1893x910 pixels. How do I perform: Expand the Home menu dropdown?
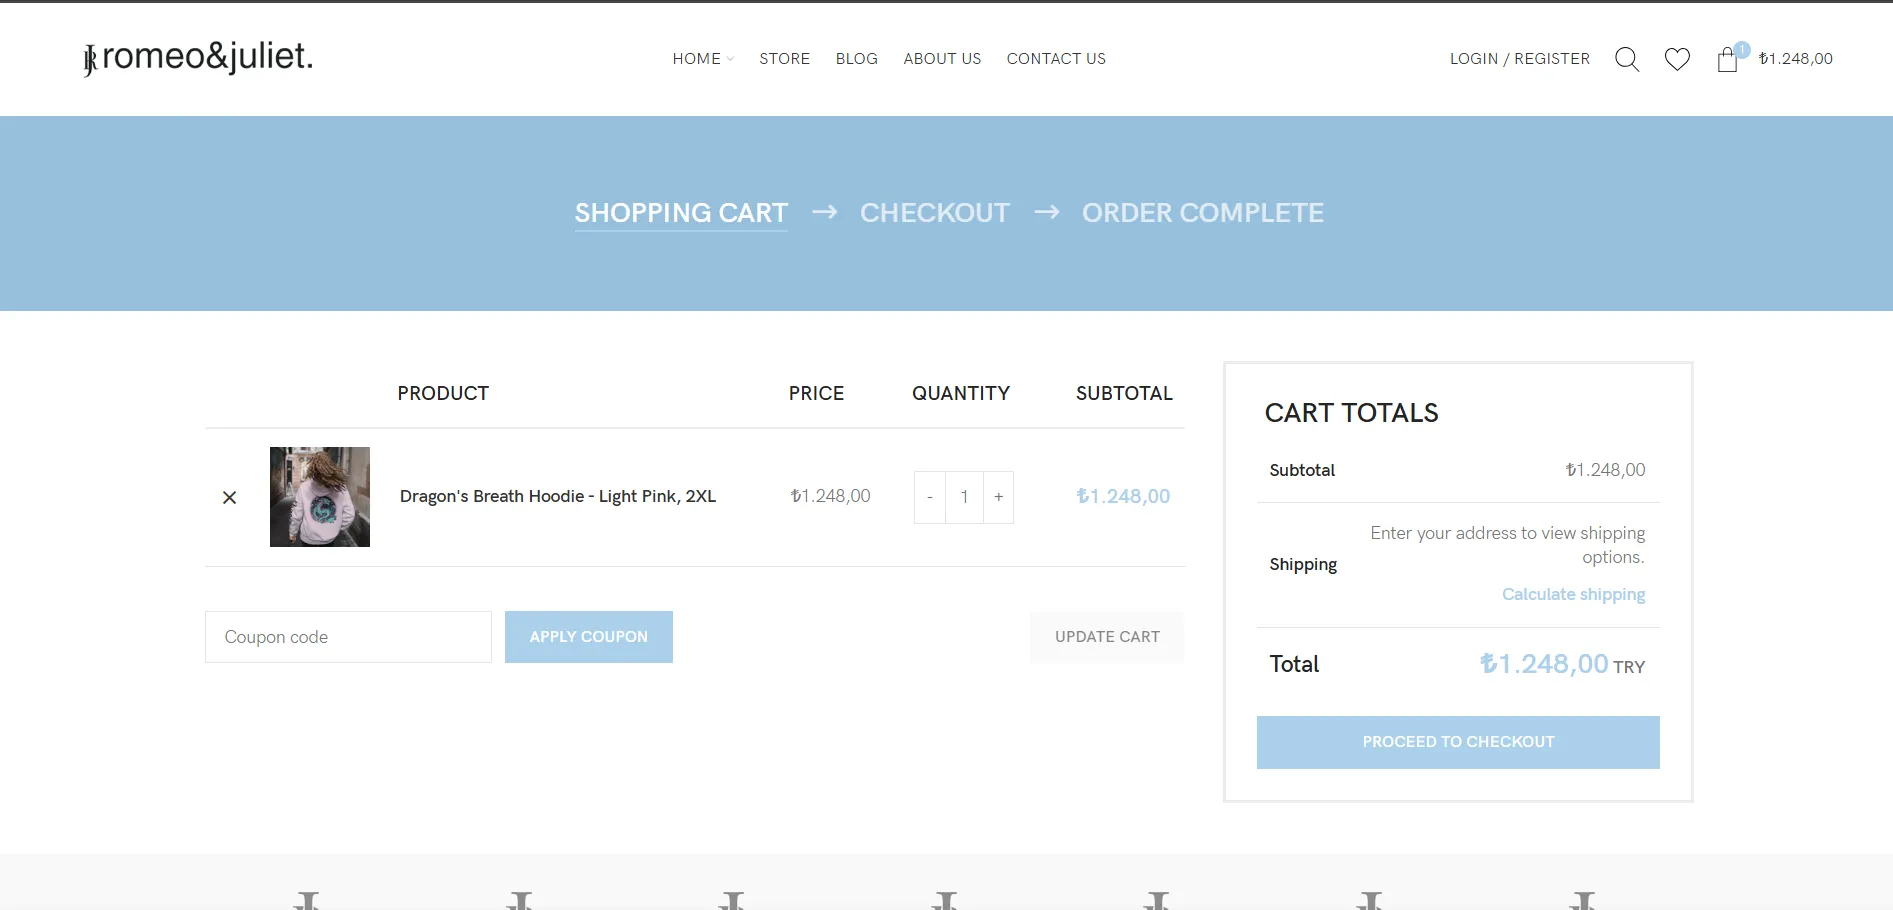click(702, 59)
